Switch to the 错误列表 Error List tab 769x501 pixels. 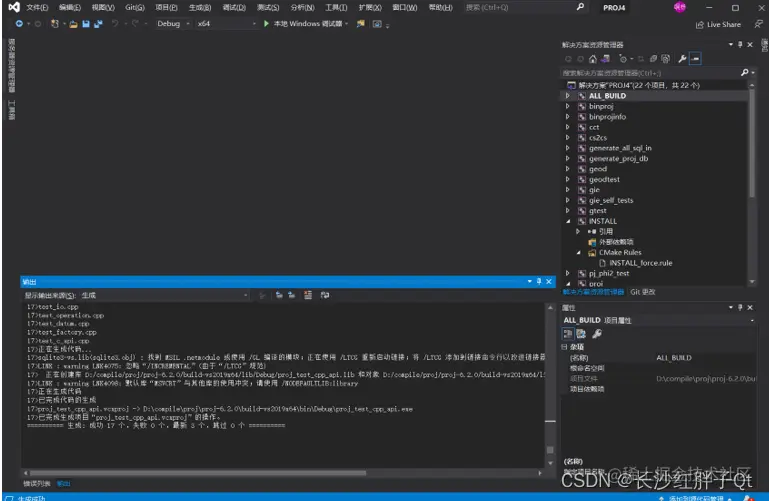tap(37, 484)
